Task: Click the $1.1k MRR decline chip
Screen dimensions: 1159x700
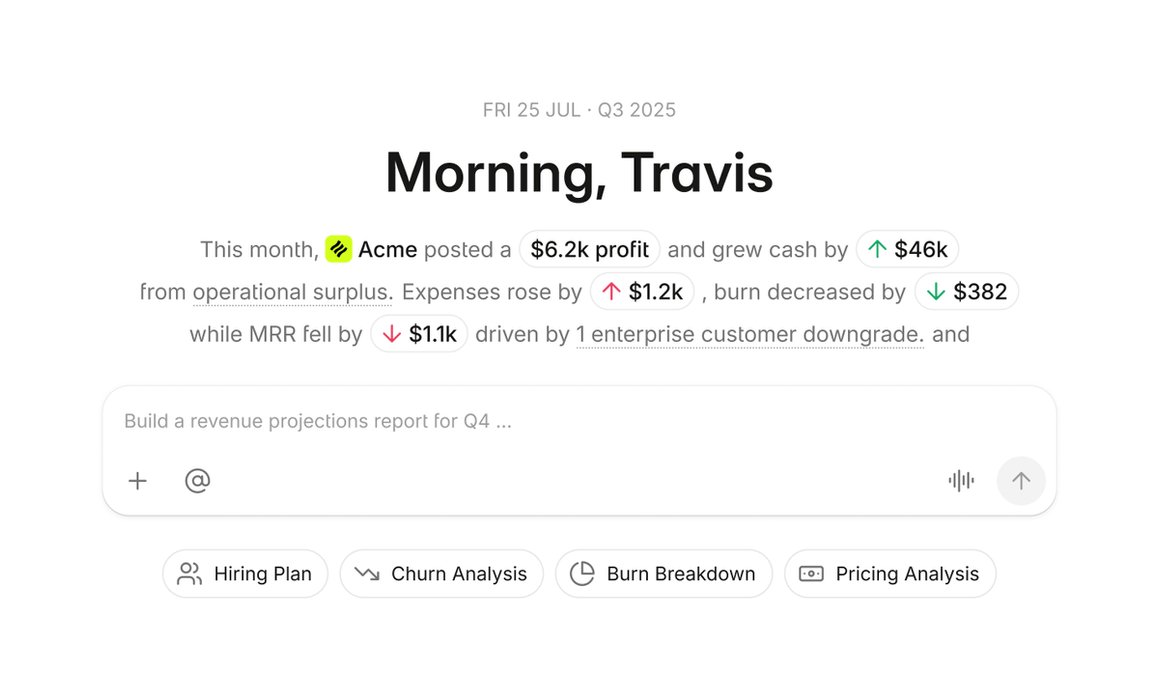Action: [x=419, y=333]
